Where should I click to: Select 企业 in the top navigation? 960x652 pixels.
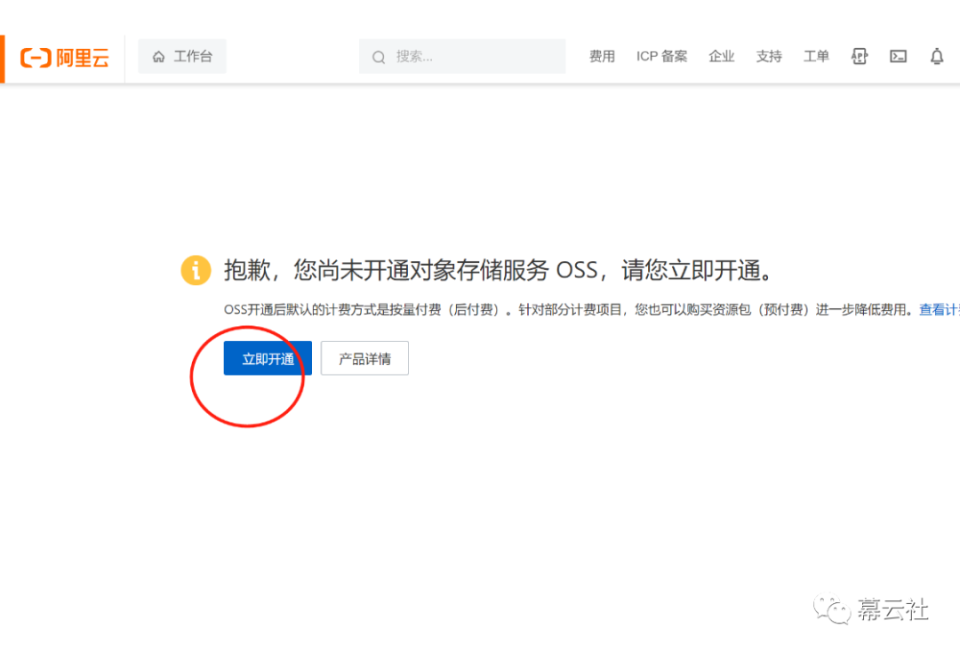coord(721,56)
